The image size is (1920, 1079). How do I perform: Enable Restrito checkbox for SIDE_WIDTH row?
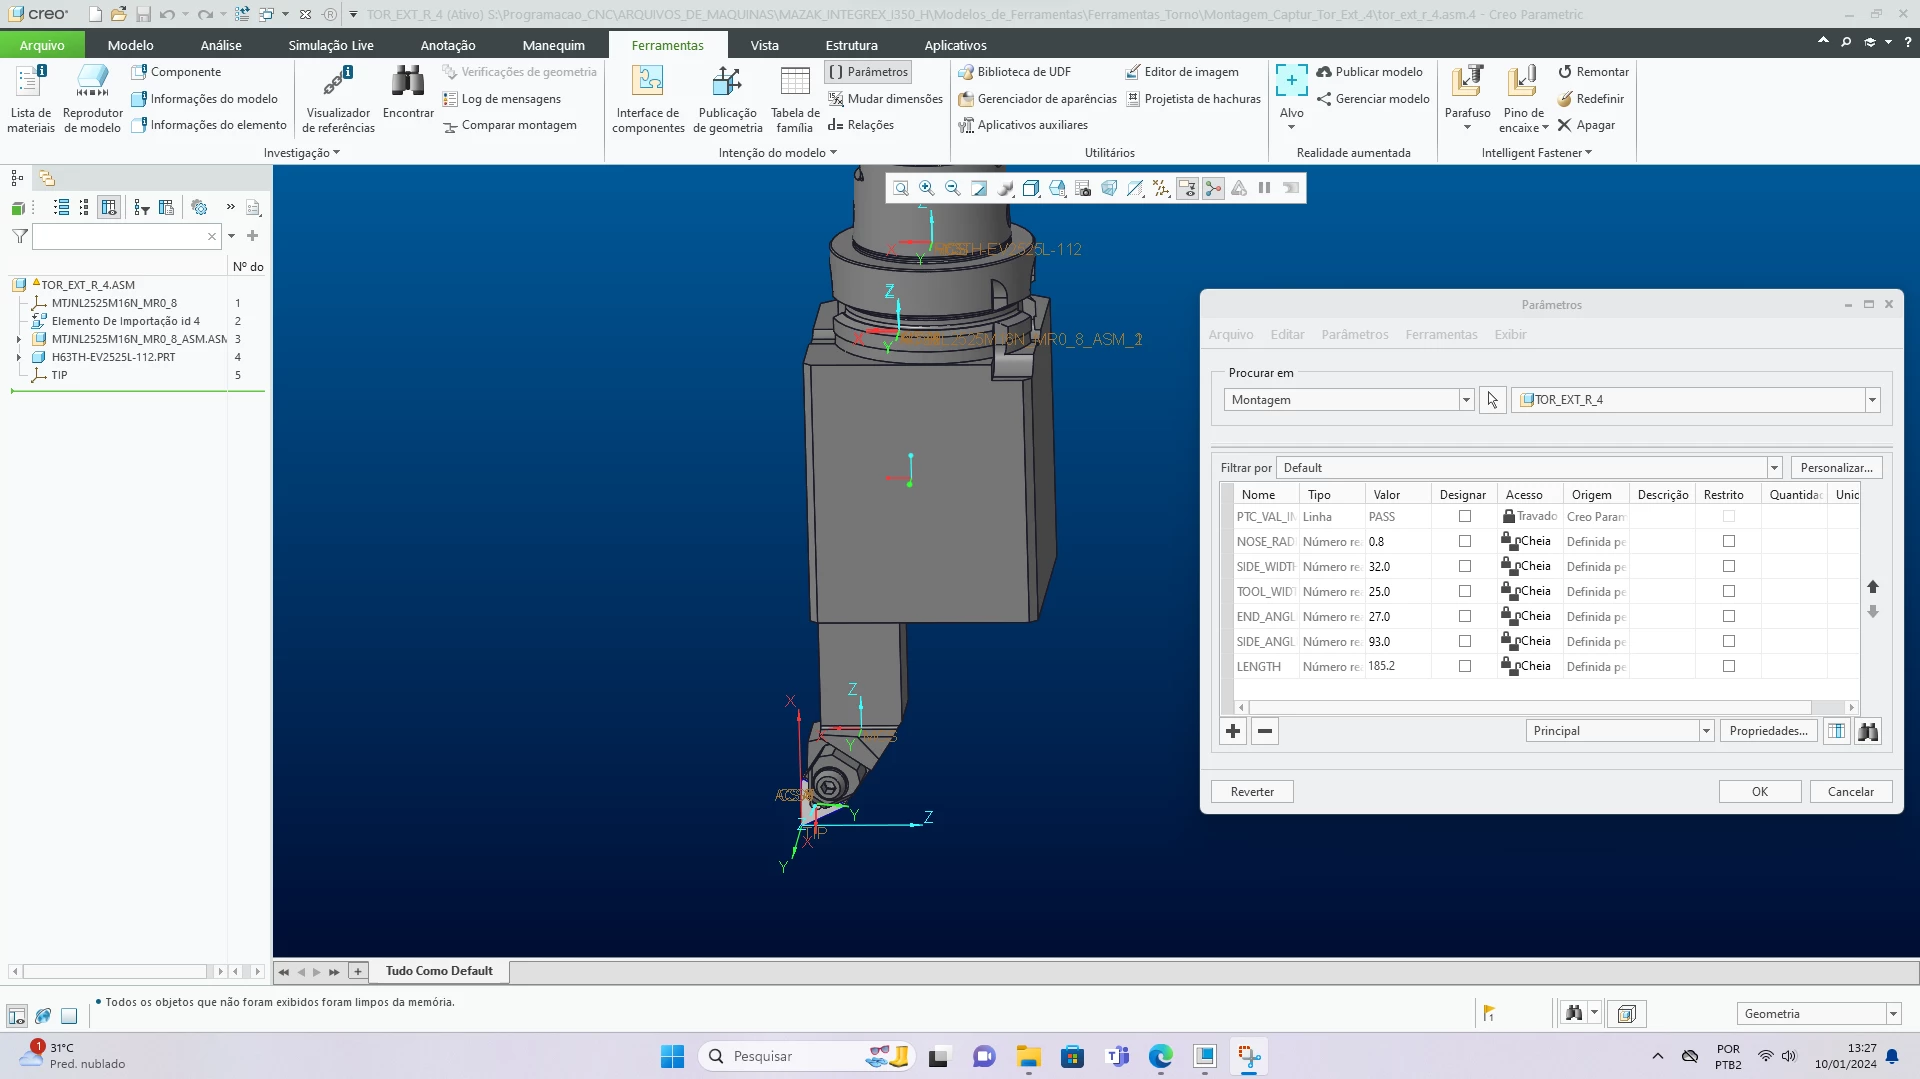[1729, 566]
